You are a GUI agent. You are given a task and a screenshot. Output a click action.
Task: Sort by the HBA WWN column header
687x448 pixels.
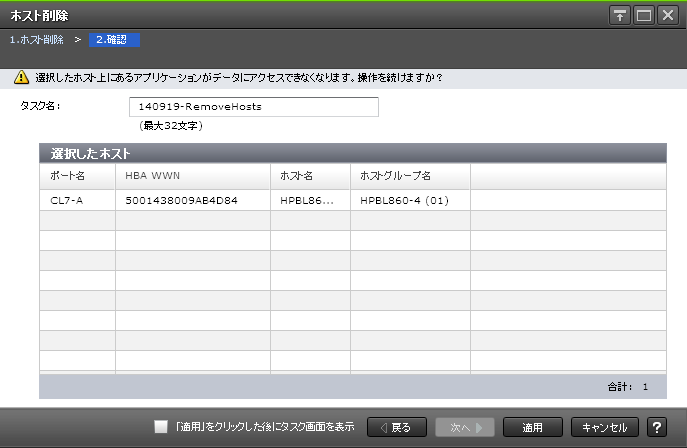point(193,176)
